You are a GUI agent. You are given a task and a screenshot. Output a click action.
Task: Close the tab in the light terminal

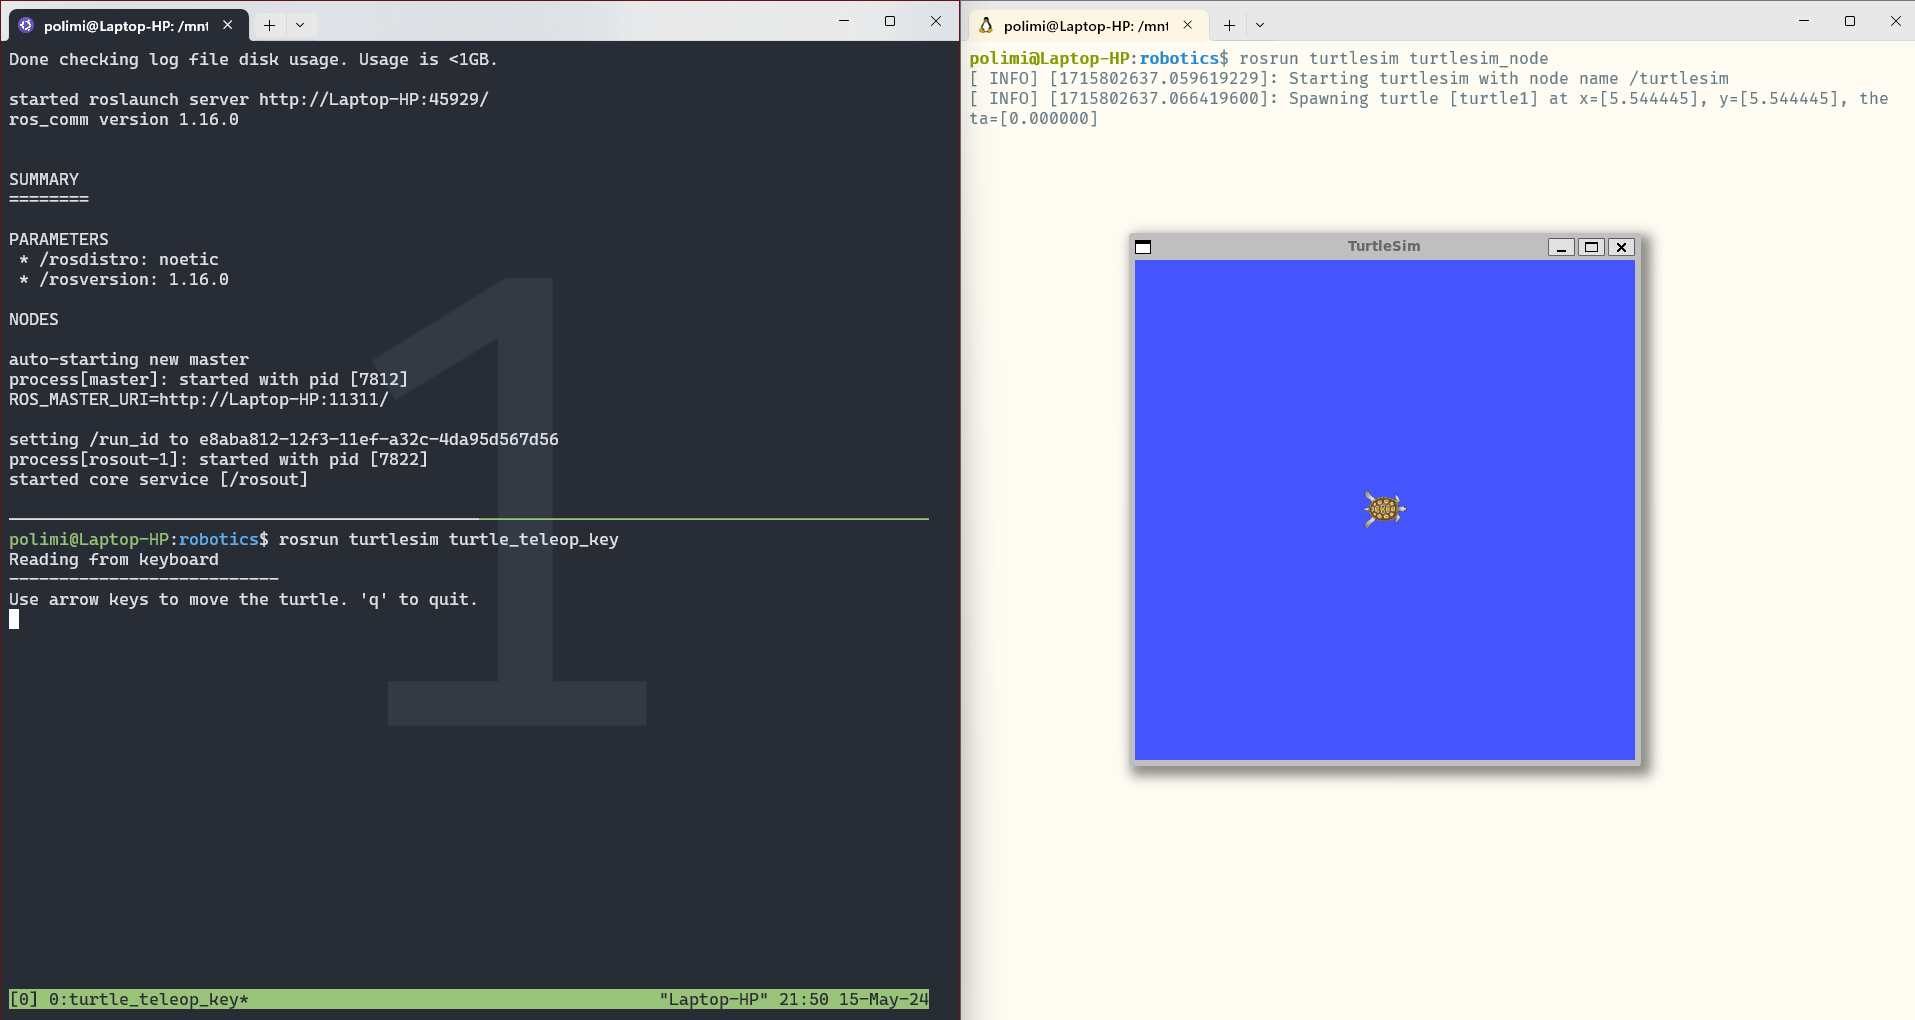pyautogui.click(x=1188, y=25)
